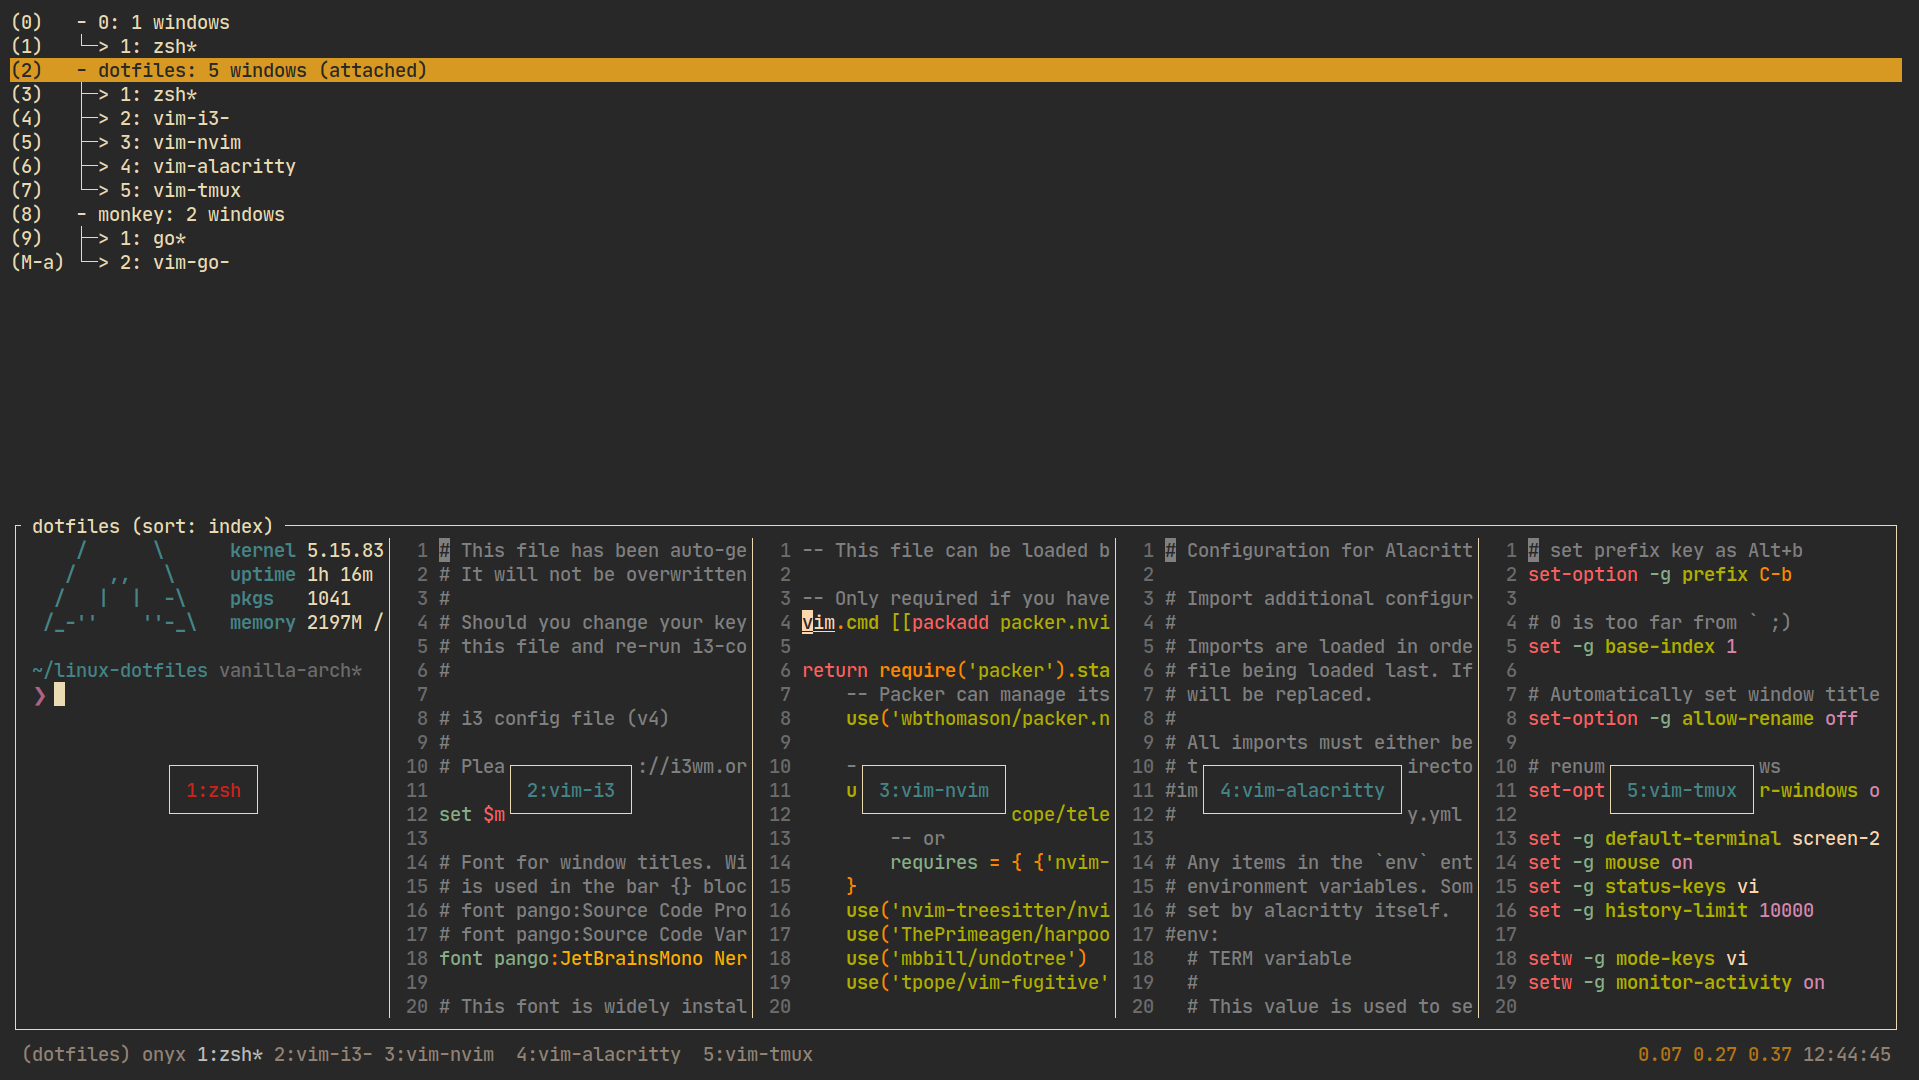The width and height of the screenshot is (1919, 1080).
Task: Click 'setw -g mode-keys vi' line
Action: (1638, 958)
